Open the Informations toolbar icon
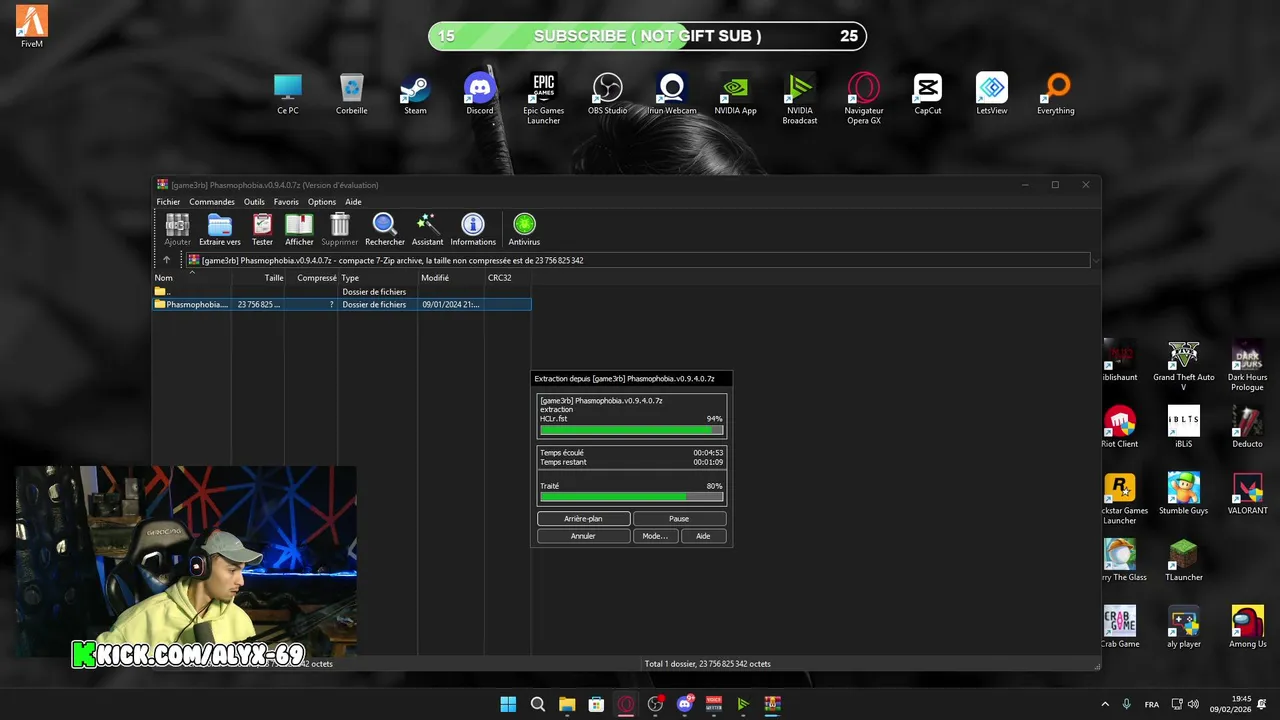This screenshot has height=720, width=1280. click(473, 229)
